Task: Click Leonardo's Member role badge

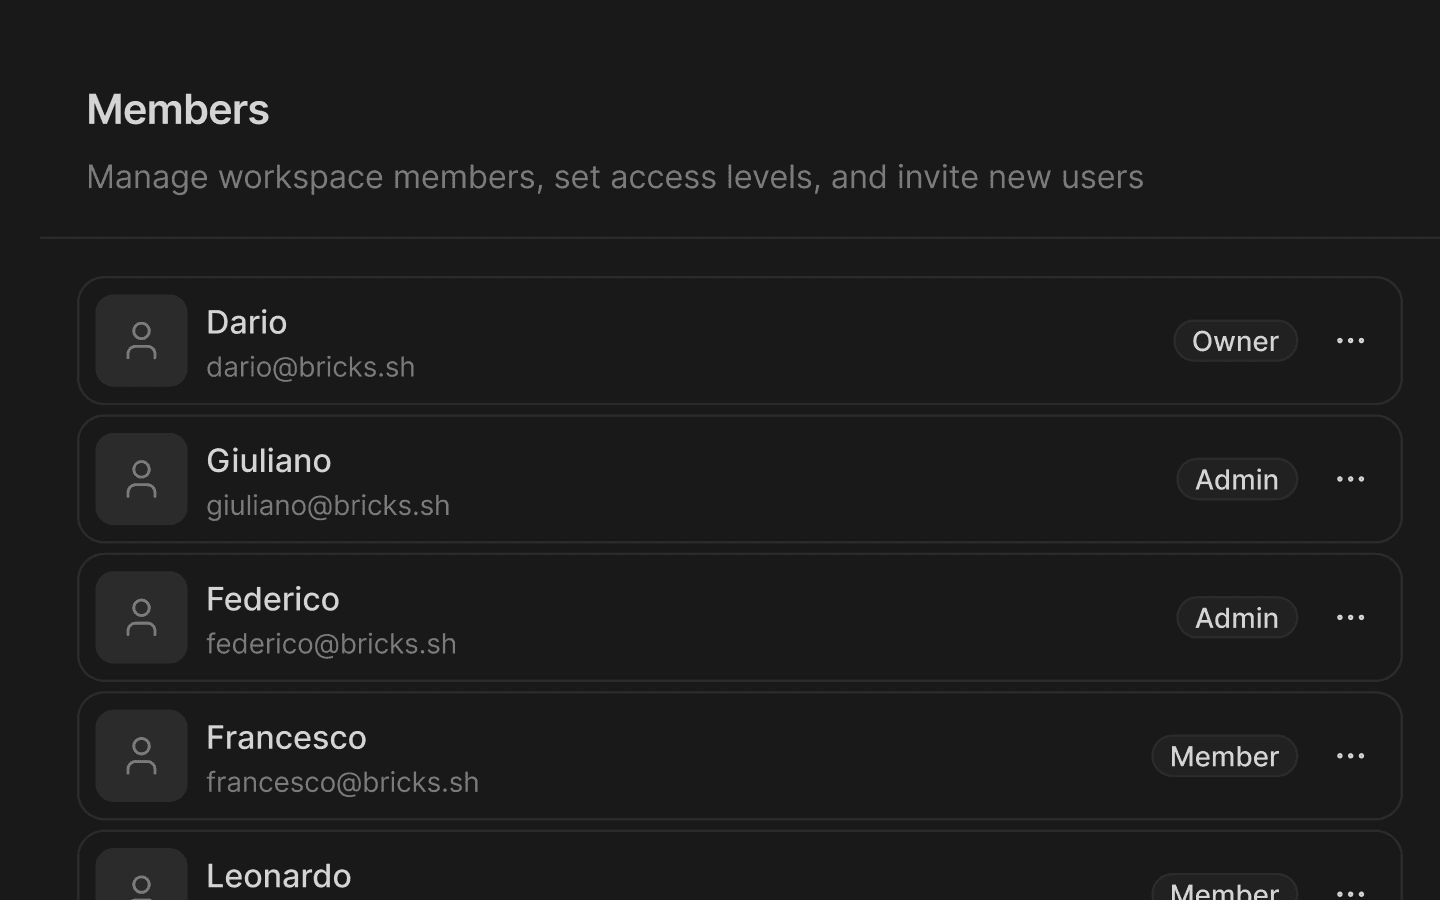Action: pos(1224,889)
